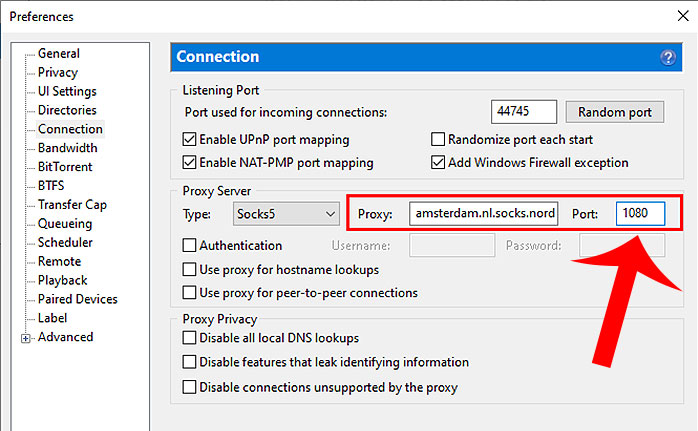Check Use proxy for peer-to-peer connections
This screenshot has width=698, height=431.
tap(190, 293)
